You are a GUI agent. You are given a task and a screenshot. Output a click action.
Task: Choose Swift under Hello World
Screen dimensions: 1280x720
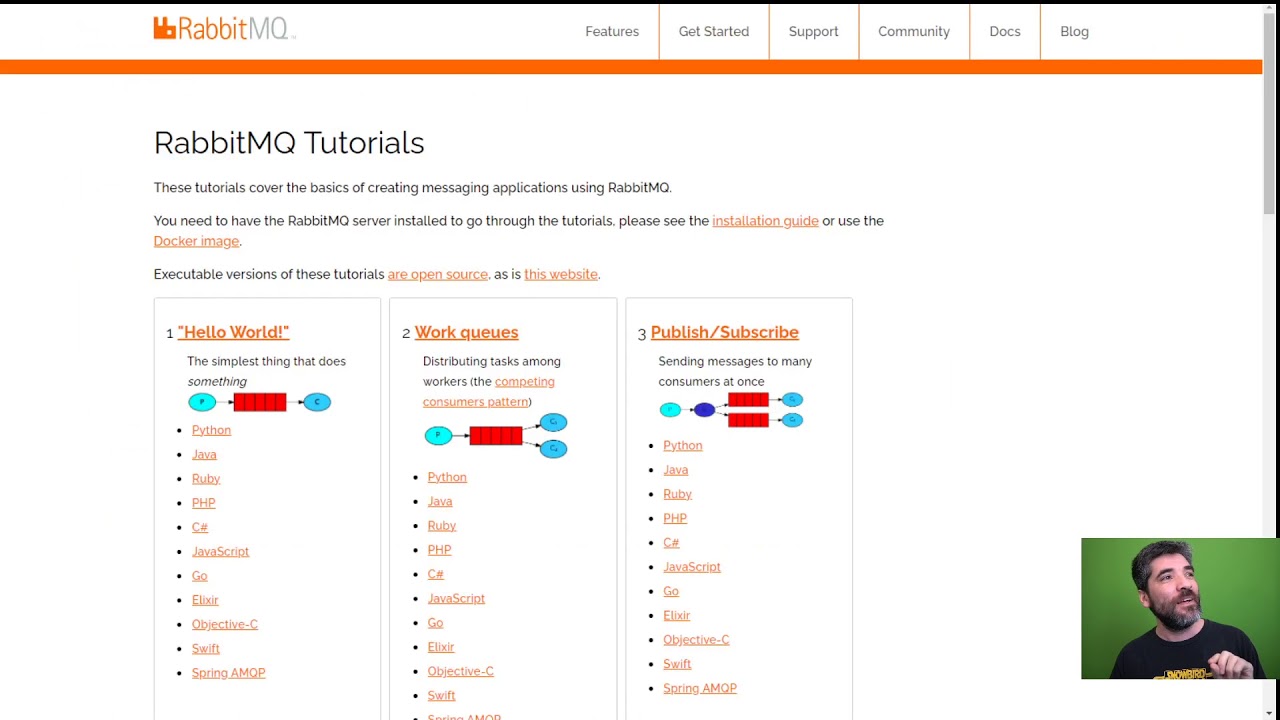click(x=206, y=649)
